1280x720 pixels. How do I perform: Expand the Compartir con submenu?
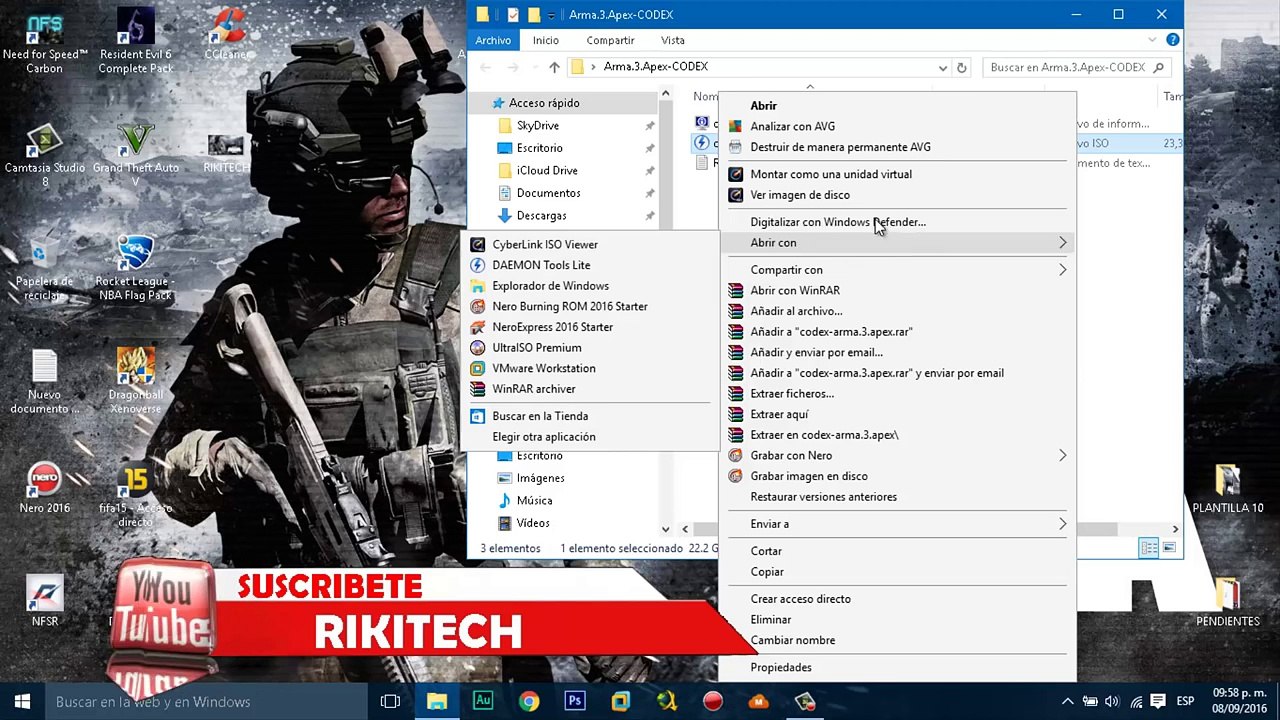(897, 270)
